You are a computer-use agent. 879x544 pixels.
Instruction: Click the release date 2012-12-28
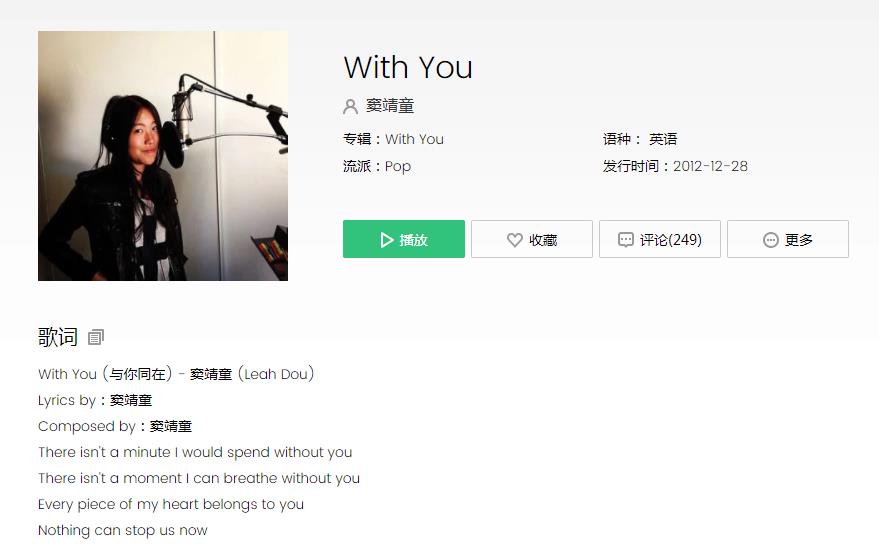coord(710,166)
